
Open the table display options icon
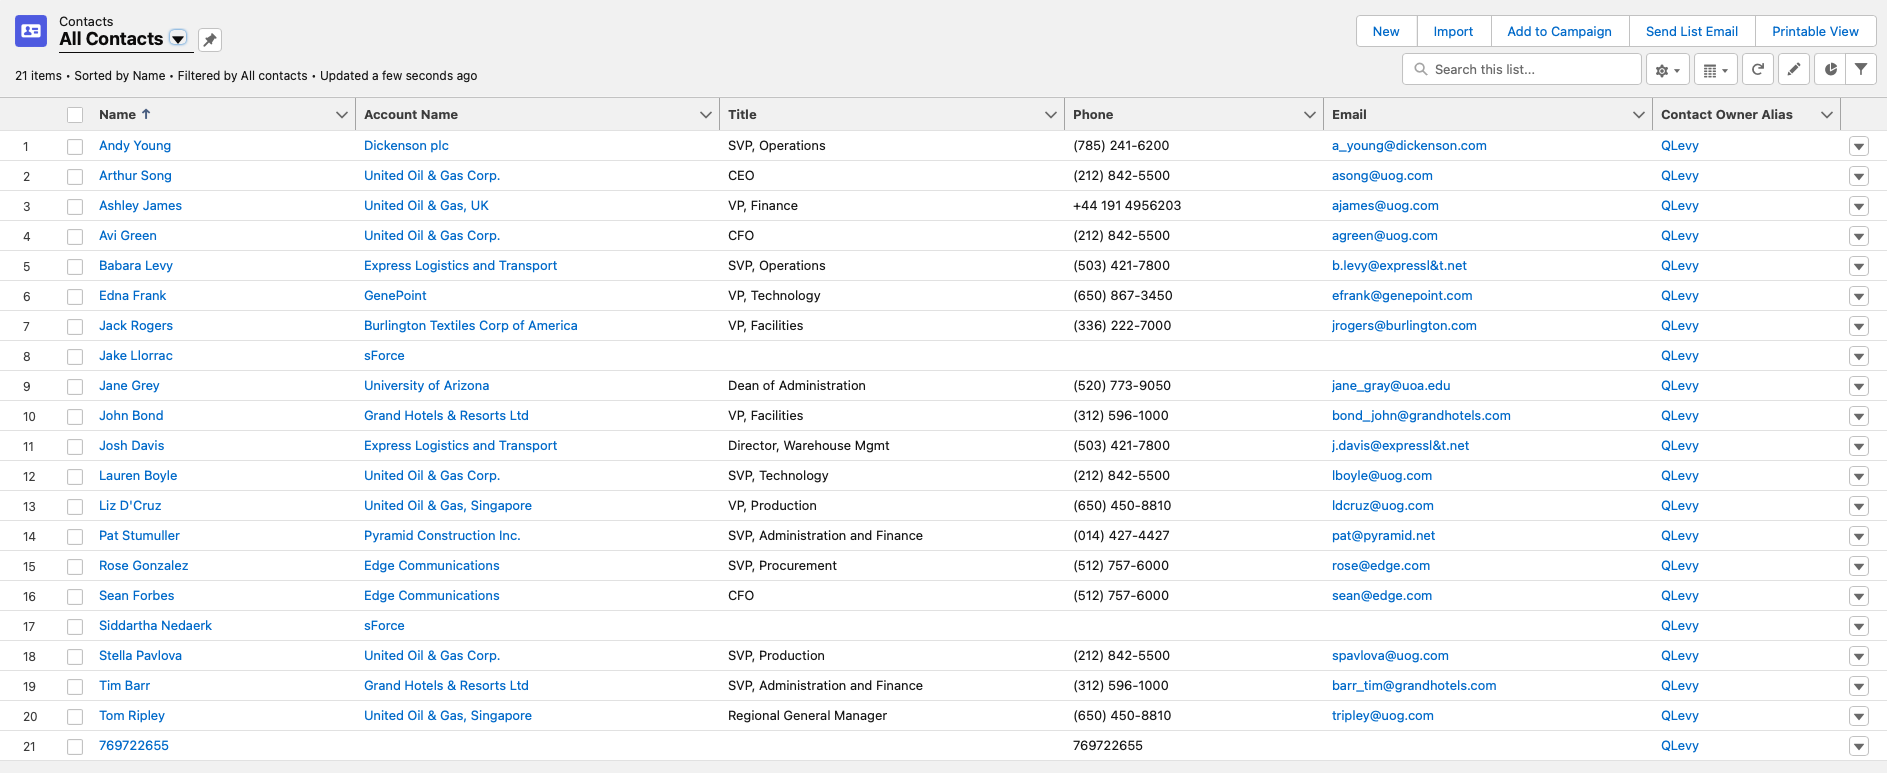tap(1715, 70)
